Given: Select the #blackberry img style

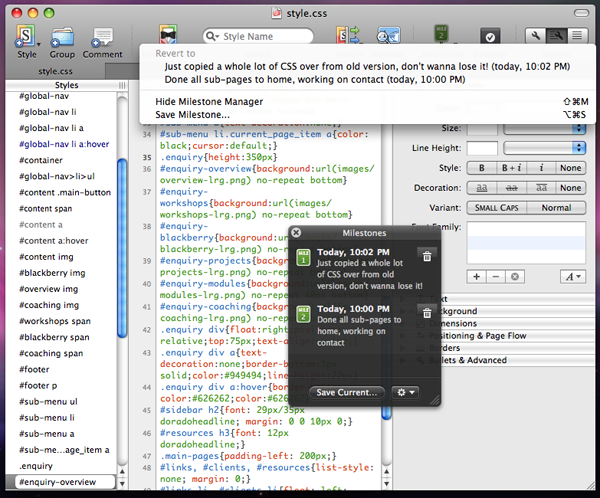Looking at the screenshot, I should pyautogui.click(x=52, y=273).
